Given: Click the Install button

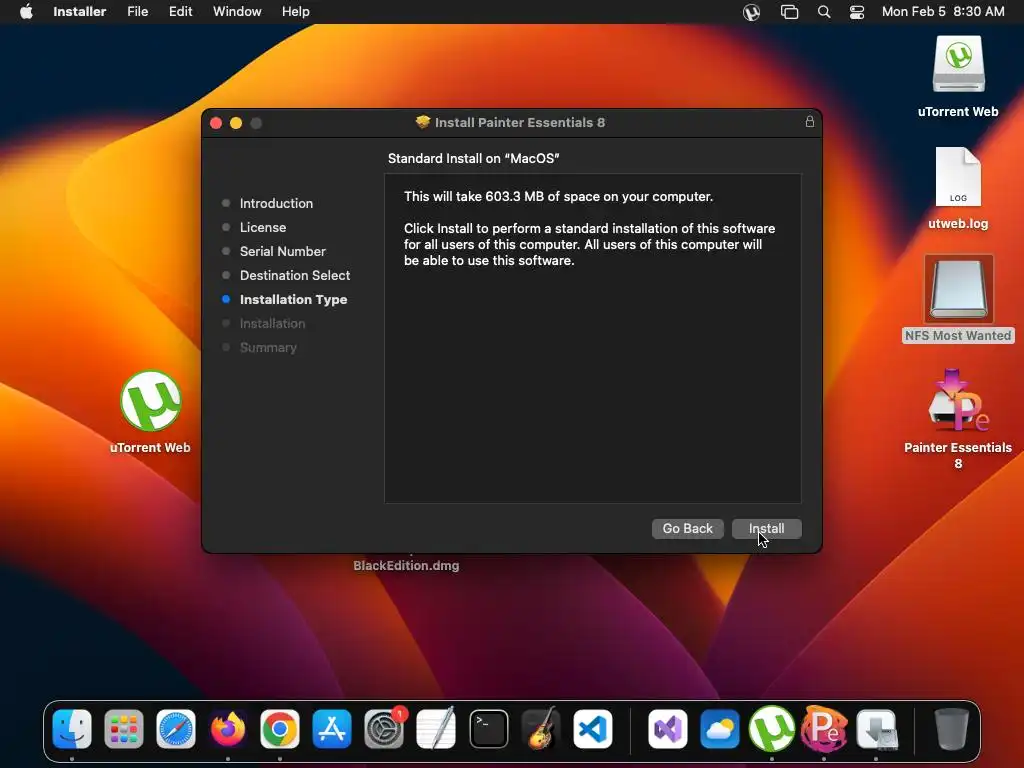Looking at the screenshot, I should pos(766,528).
